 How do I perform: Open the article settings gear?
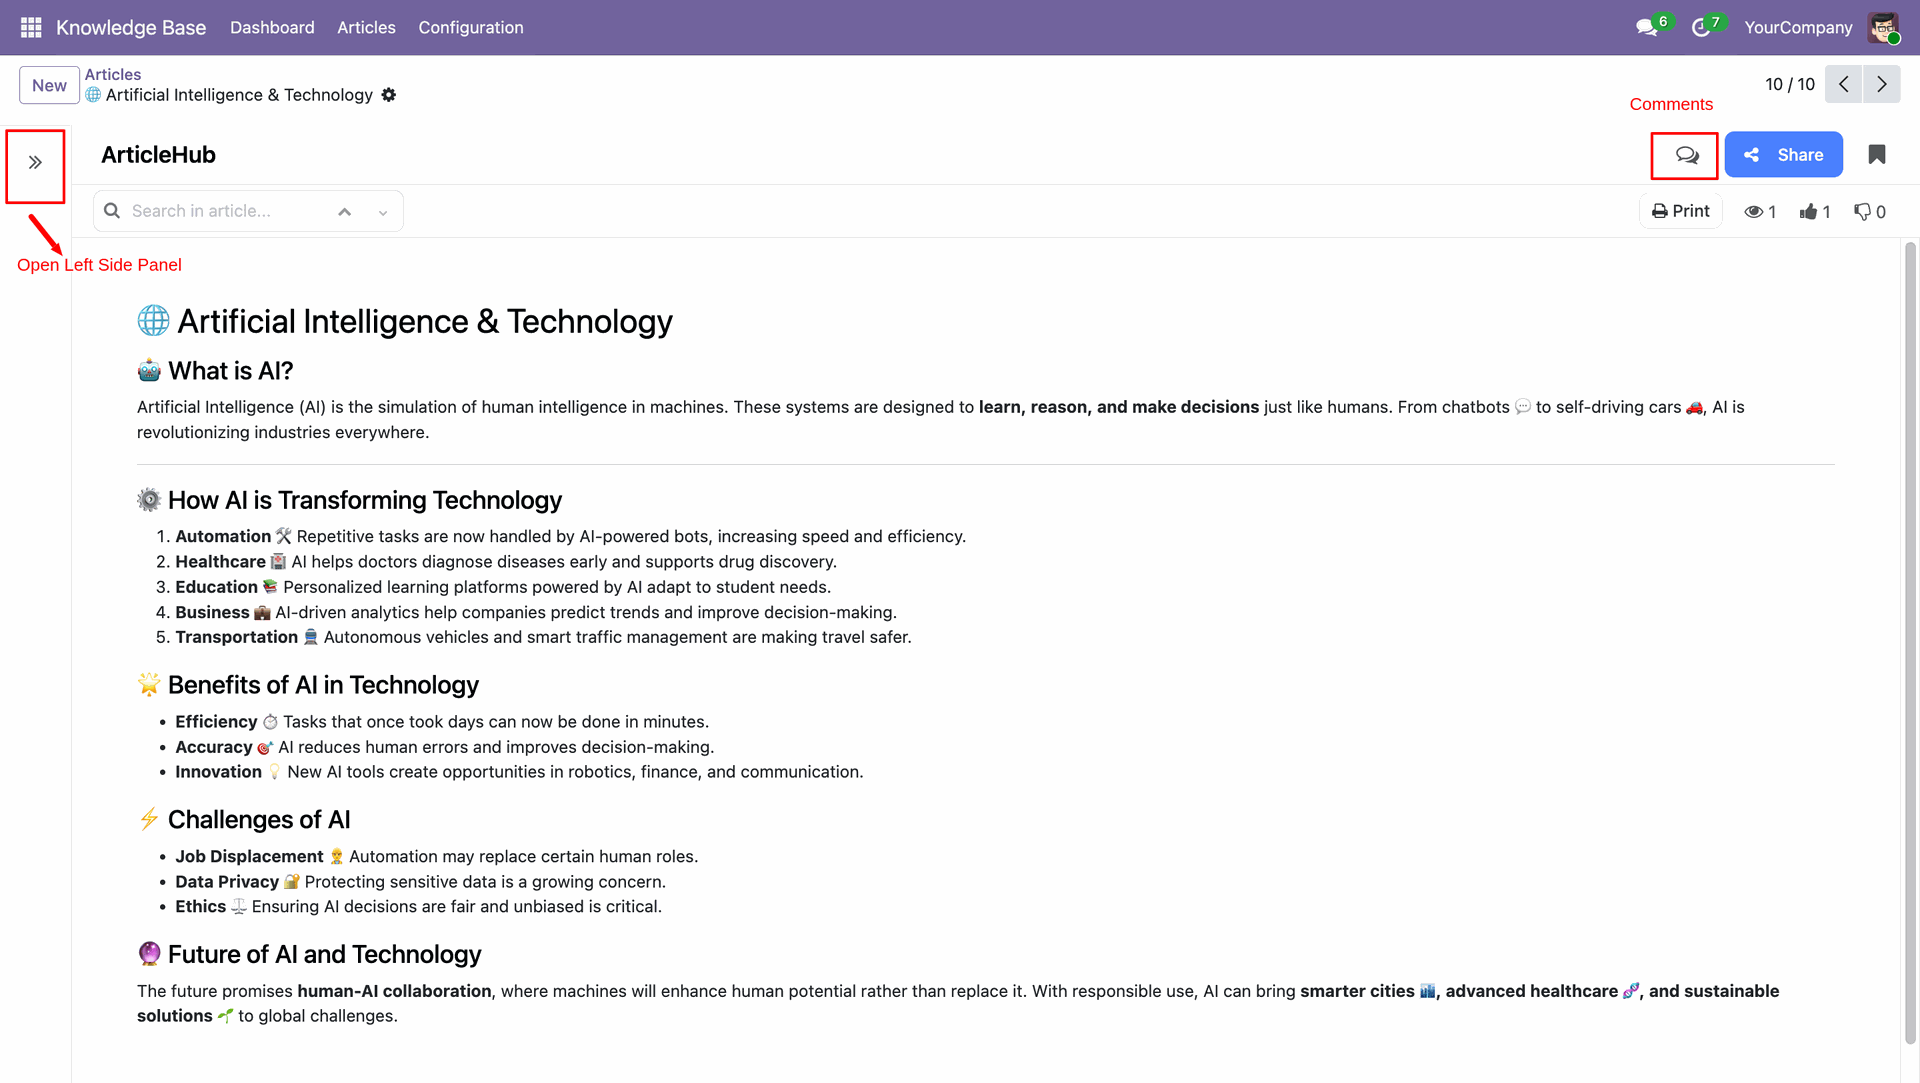(x=389, y=95)
